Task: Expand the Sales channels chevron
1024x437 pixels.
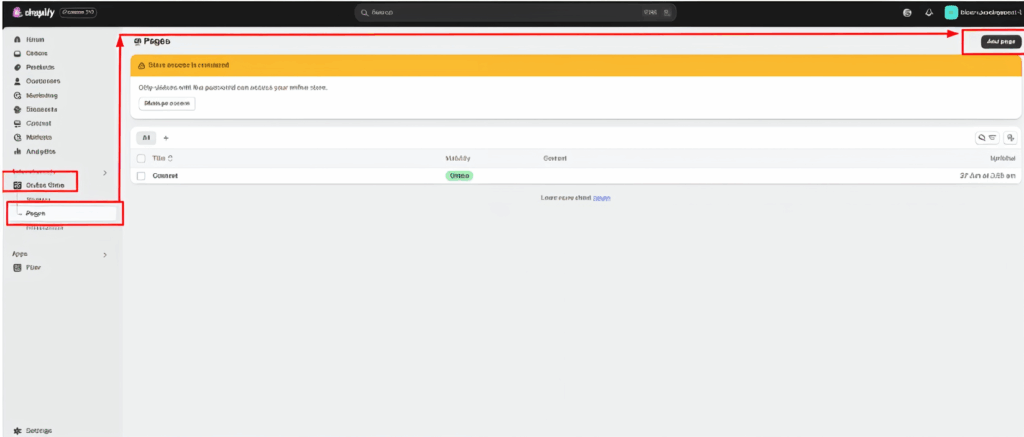Action: pyautogui.click(x=105, y=173)
